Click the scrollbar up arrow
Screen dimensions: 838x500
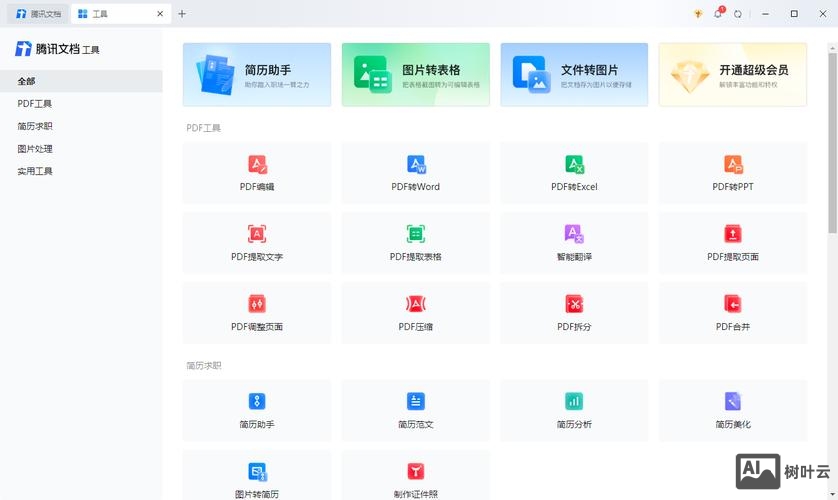click(x=832, y=48)
